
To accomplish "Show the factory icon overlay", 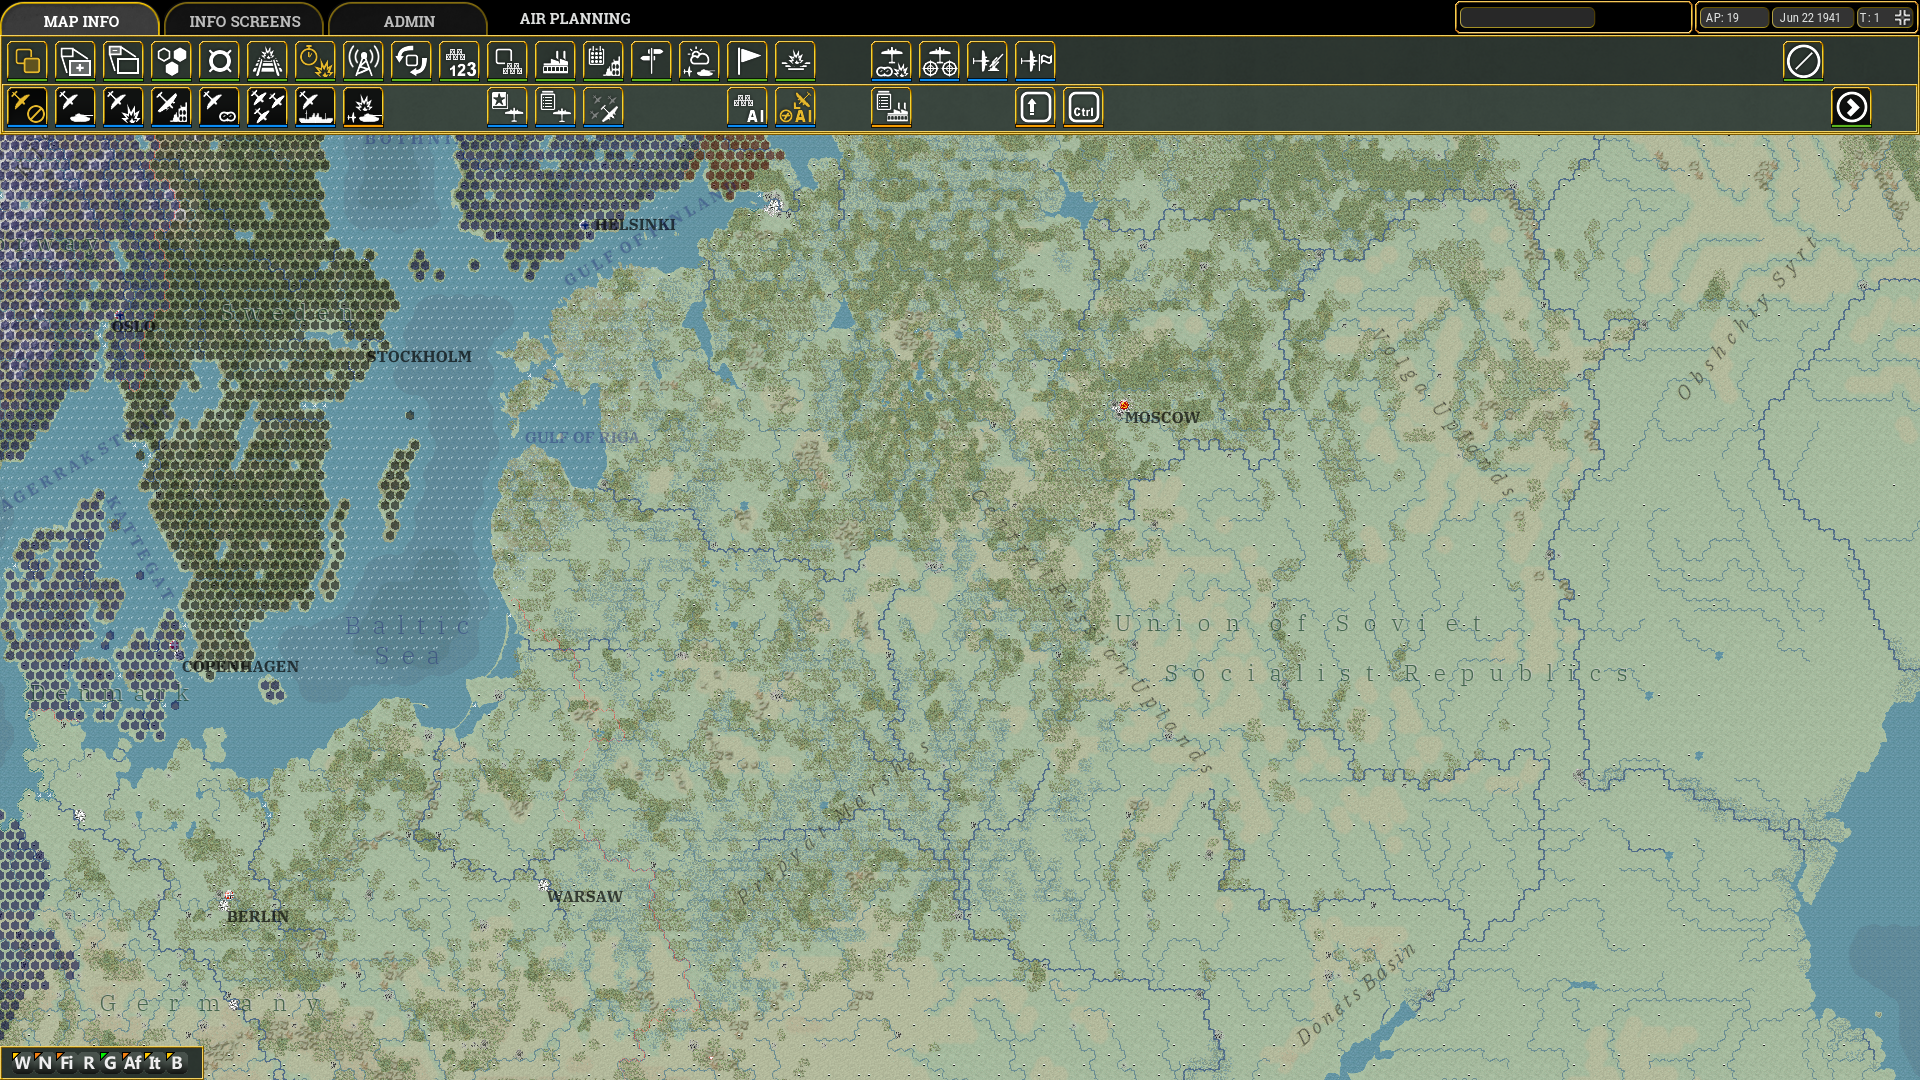I will coord(555,61).
